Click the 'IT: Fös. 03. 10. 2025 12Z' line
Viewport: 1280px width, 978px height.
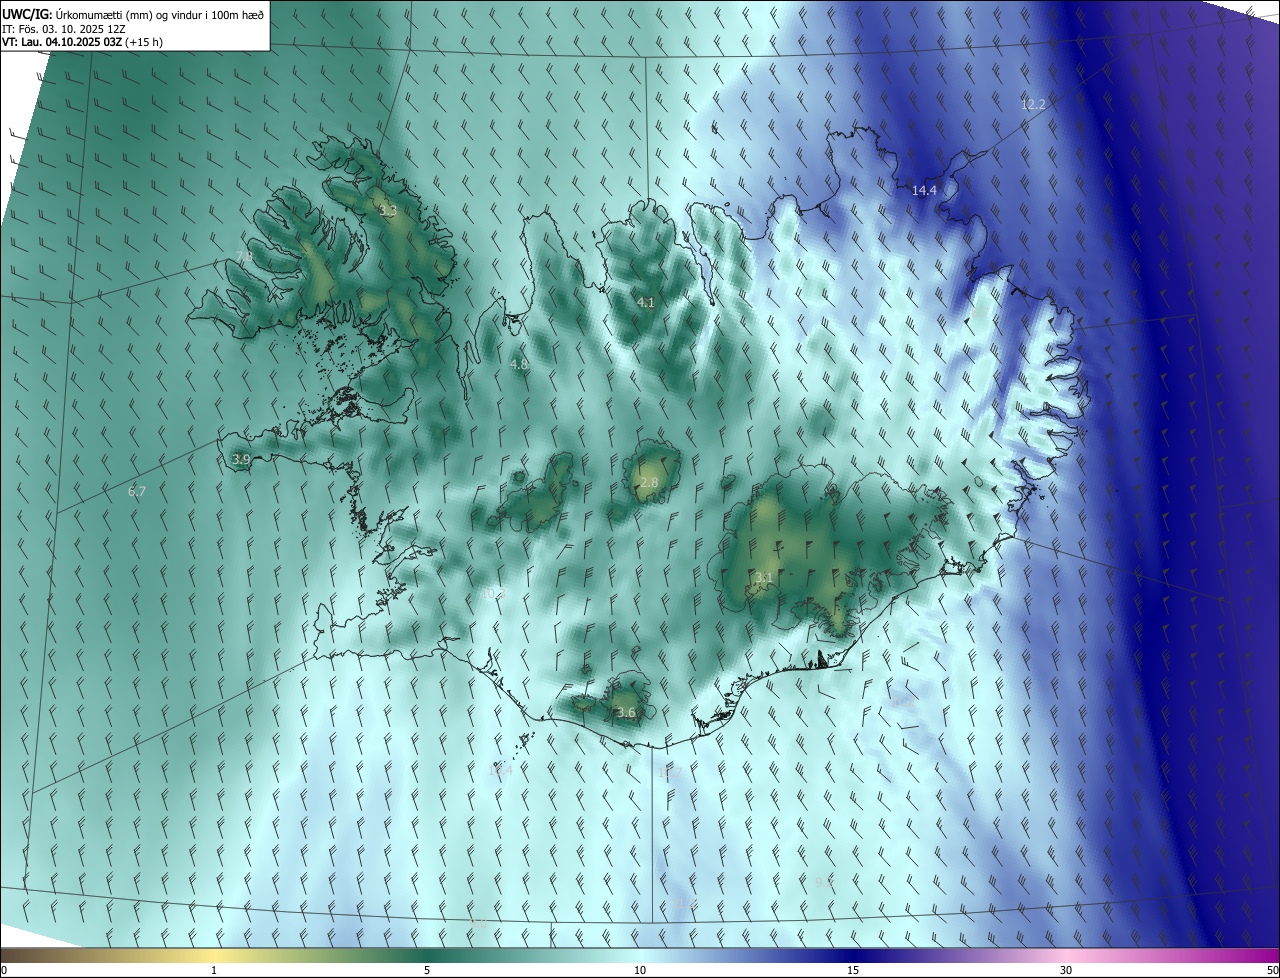click(x=64, y=29)
